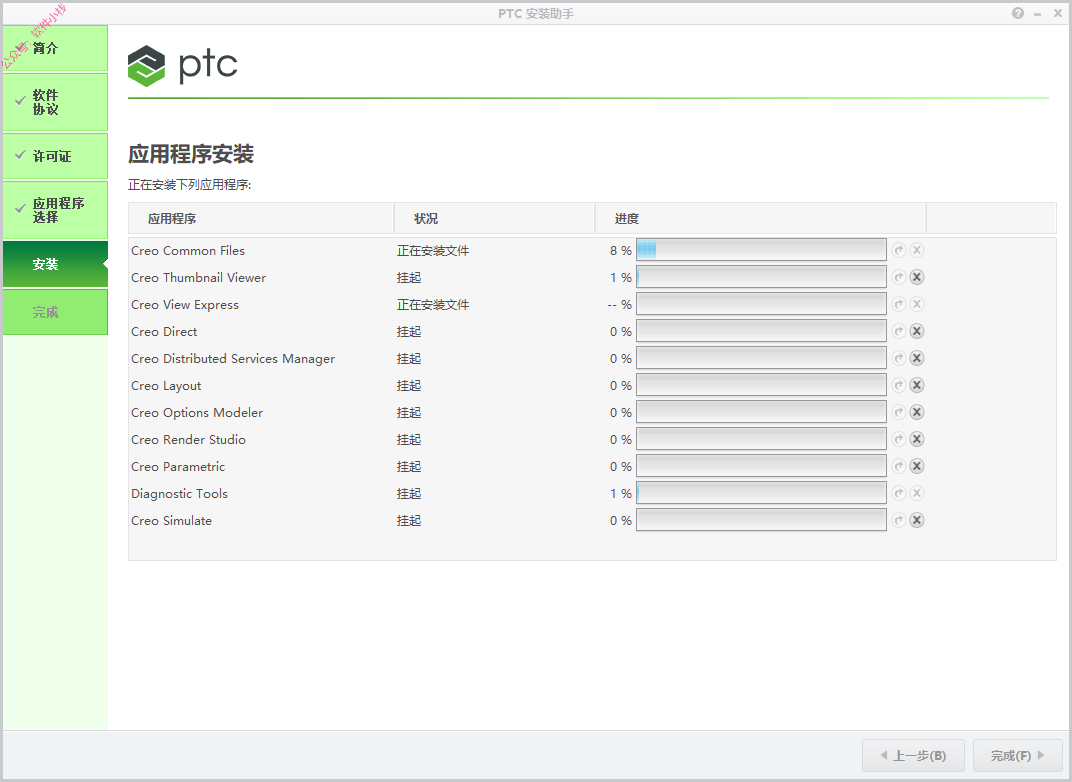Click retry icon for Creo Parametric
Image resolution: width=1072 pixels, height=782 pixels.
(899, 466)
